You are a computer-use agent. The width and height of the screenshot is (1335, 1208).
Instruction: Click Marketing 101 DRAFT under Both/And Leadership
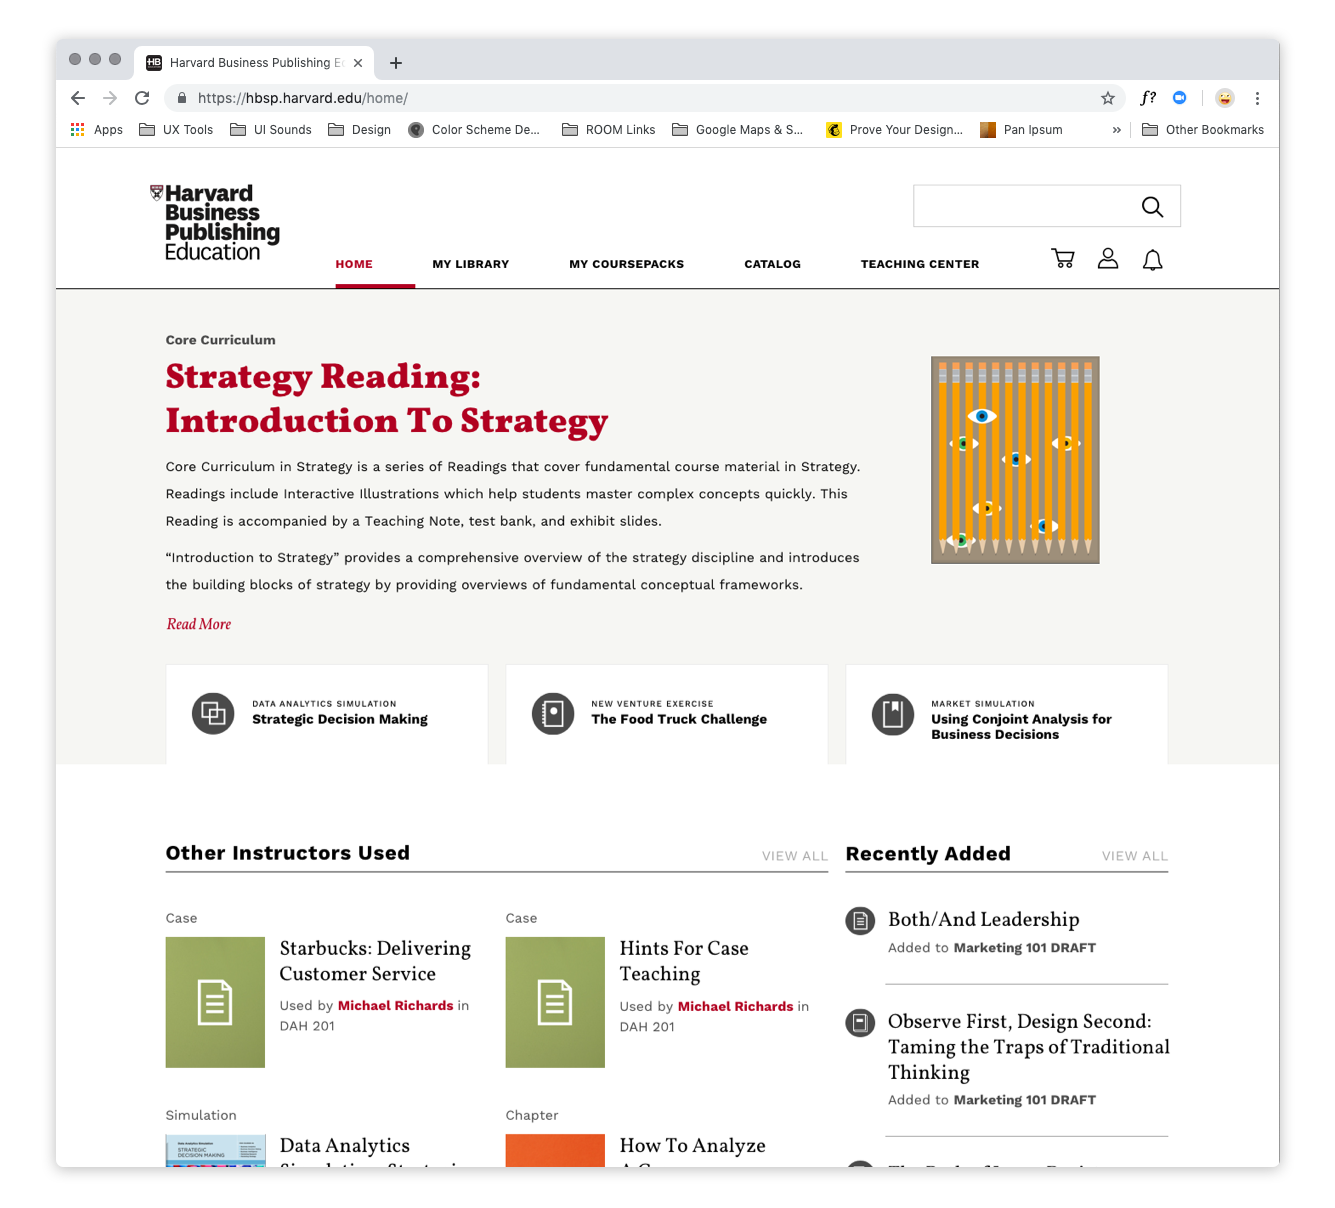pyautogui.click(x=1025, y=948)
